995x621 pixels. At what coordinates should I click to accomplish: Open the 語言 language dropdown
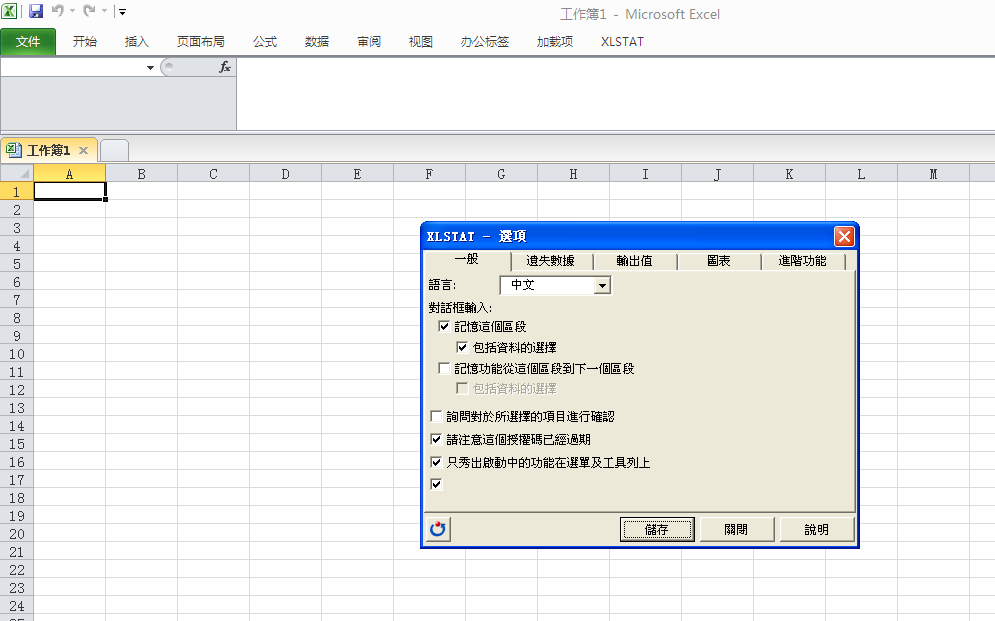(x=602, y=285)
